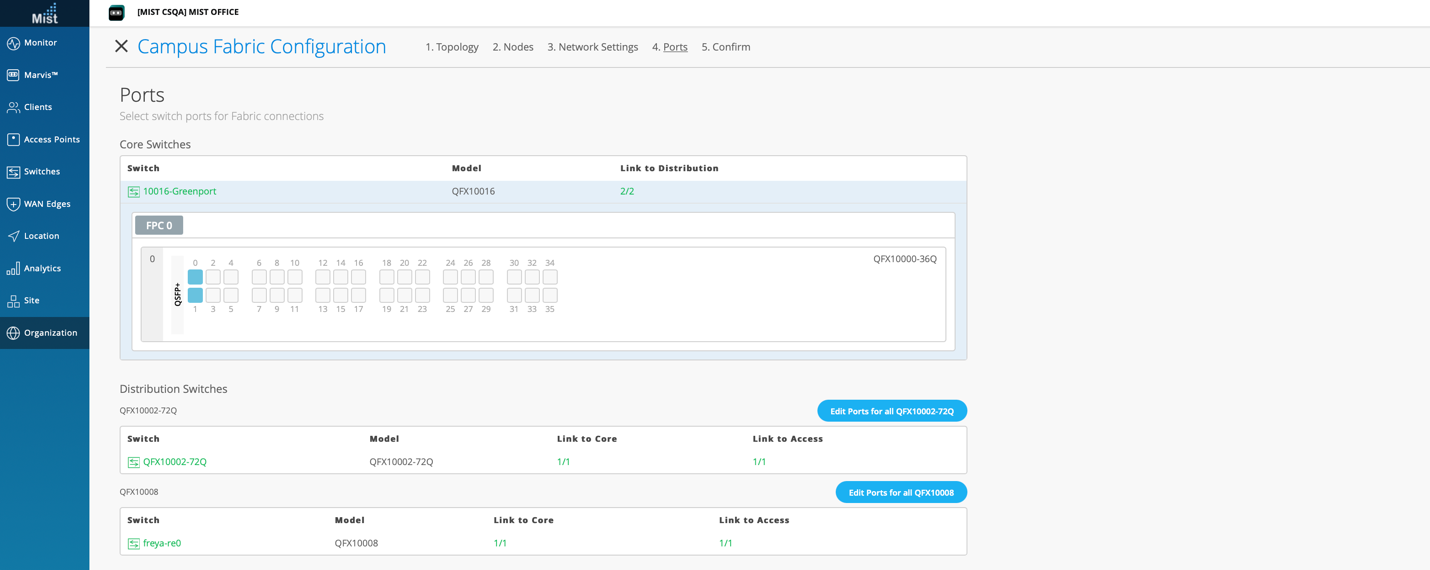
Task: Go to the Topology step
Action: (x=451, y=47)
